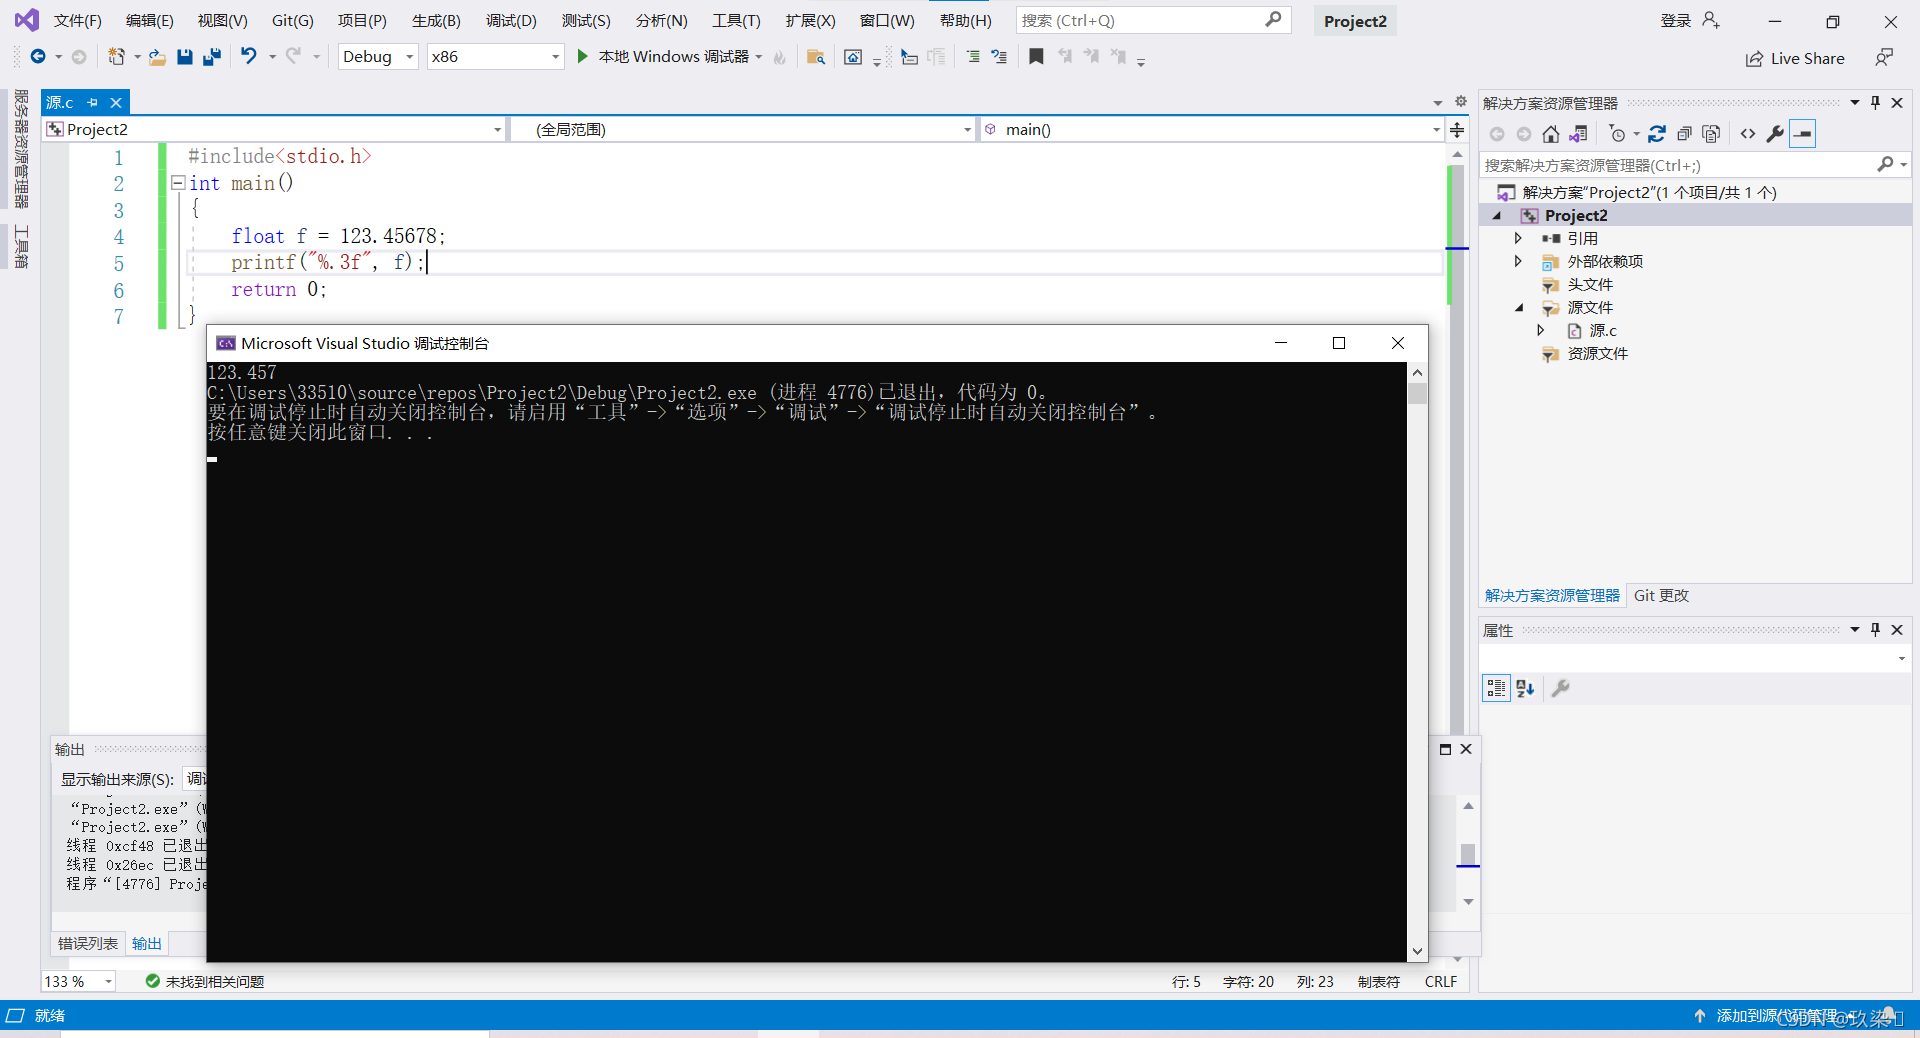Toggle a bookmark on current line
Image resolution: width=1920 pixels, height=1038 pixels.
1036,57
